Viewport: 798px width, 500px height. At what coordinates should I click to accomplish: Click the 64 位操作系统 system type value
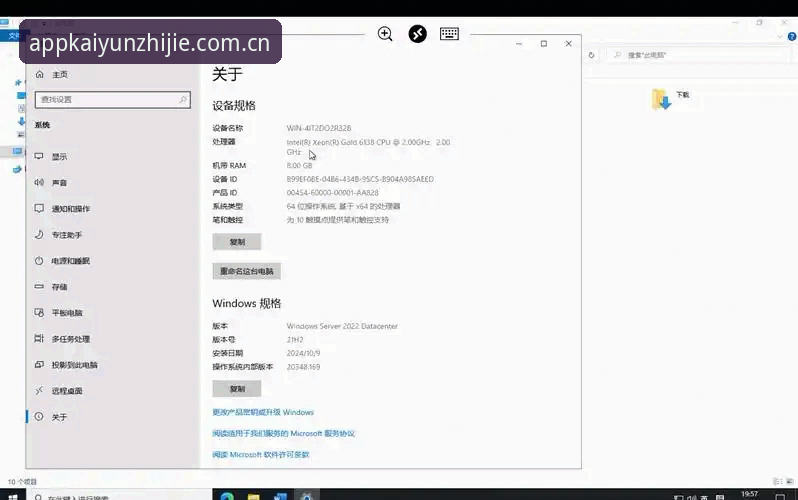pos(343,206)
